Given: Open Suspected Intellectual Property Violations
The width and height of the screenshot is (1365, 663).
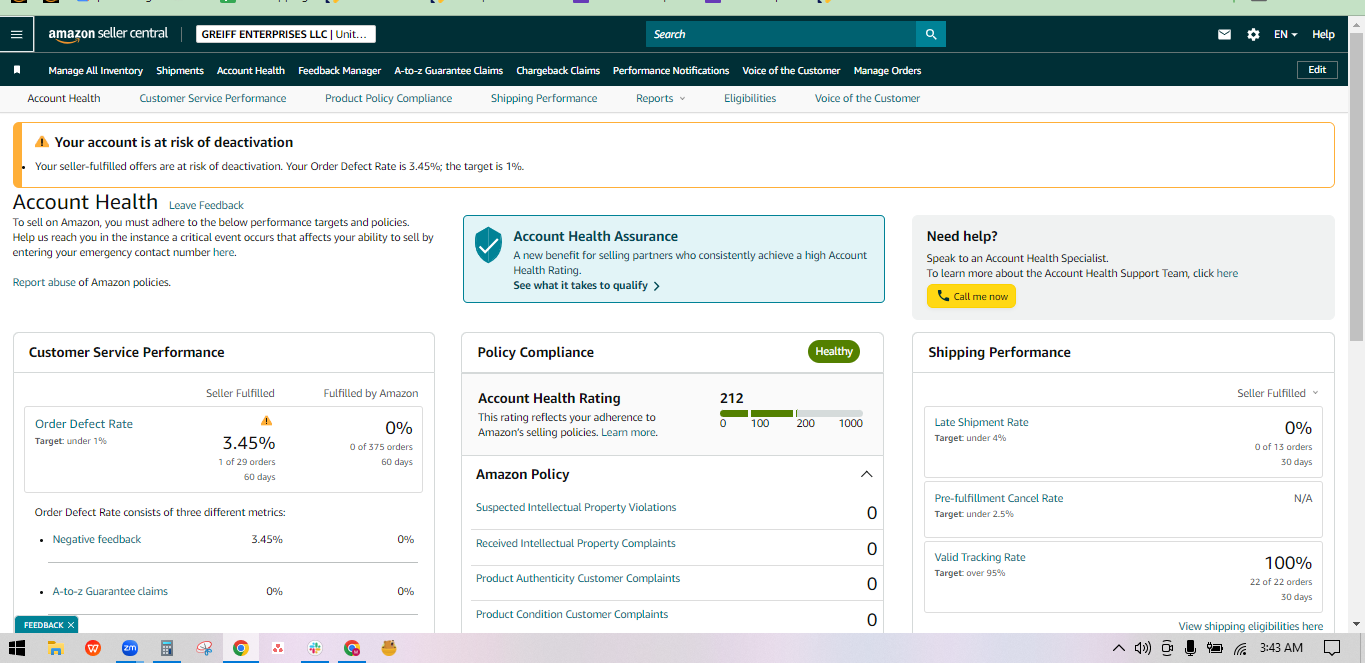Looking at the screenshot, I should pos(576,507).
